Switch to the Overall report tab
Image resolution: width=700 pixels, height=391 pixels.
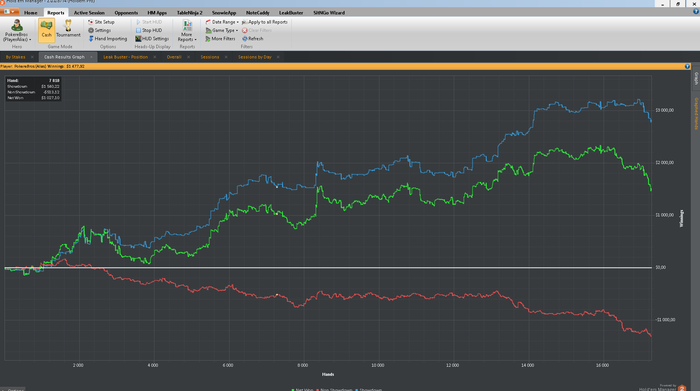tap(174, 57)
